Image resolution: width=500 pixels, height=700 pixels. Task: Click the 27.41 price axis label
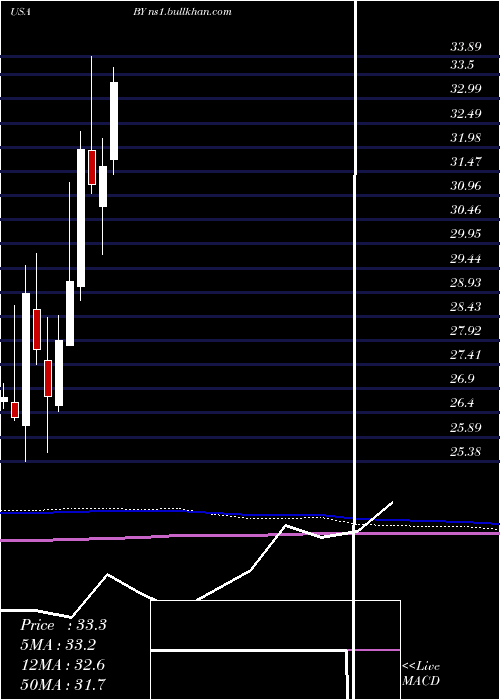point(466,355)
